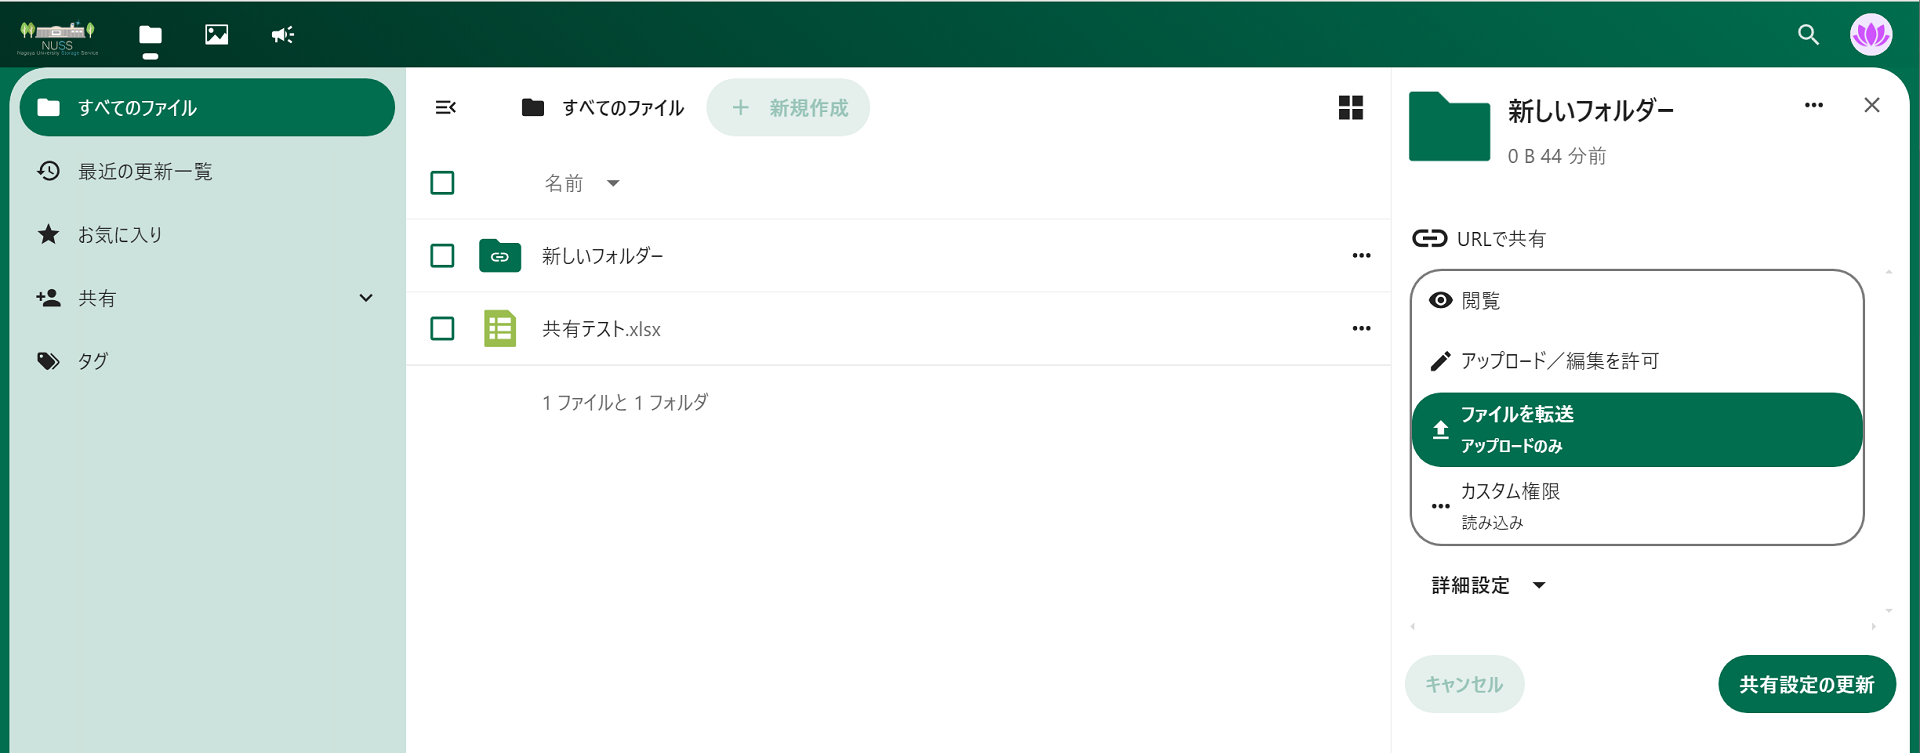Click the 共有設定の更新 button
Viewport: 1920px width, 753px height.
click(x=1806, y=685)
